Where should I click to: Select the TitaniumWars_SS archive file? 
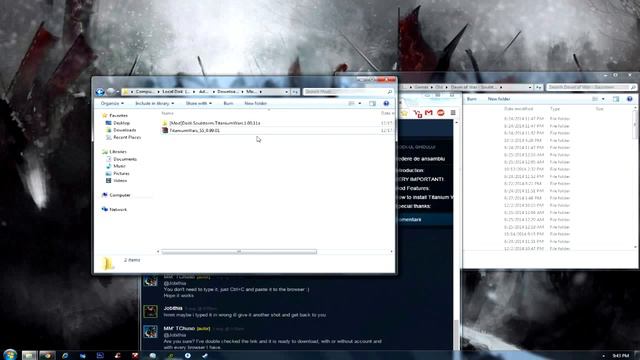pyautogui.click(x=194, y=131)
